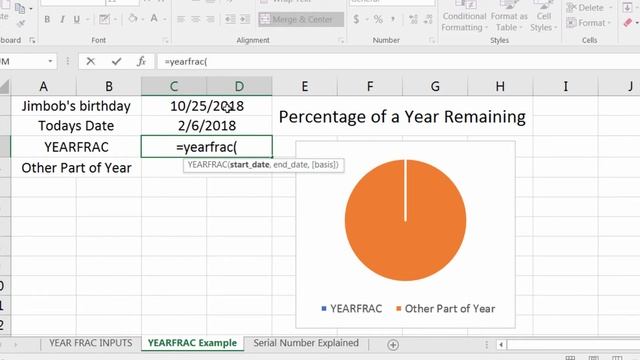Image resolution: width=640 pixels, height=360 pixels.
Task: Toggle Bold formatting
Action: (47, 20)
